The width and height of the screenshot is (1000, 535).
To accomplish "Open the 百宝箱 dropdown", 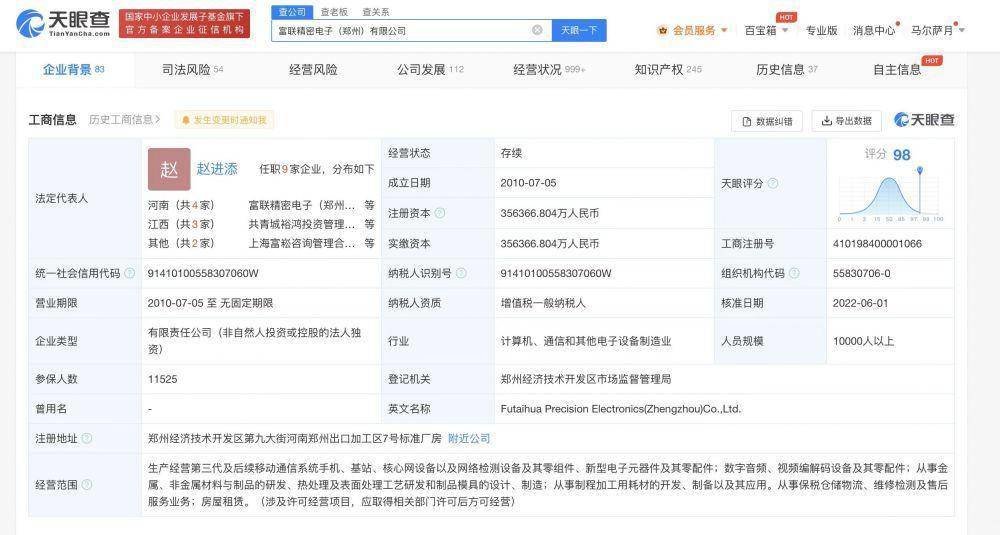I will (766, 30).
